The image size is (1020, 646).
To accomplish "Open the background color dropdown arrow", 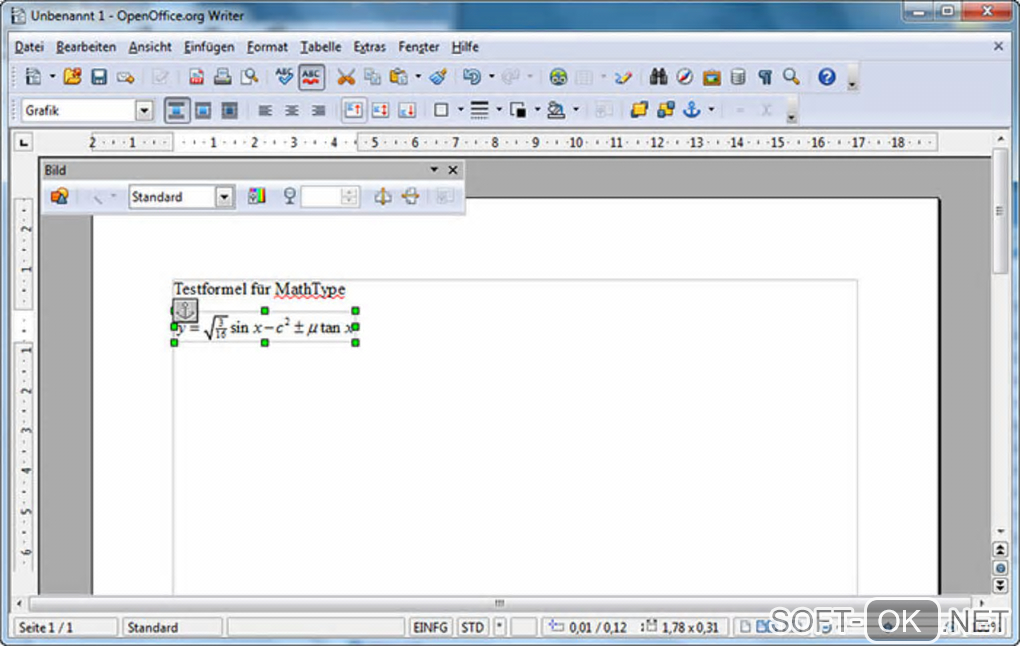I will [576, 110].
